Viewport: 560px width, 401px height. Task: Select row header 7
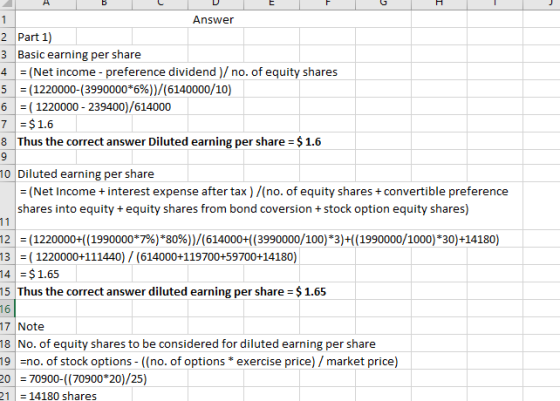(x=8, y=124)
